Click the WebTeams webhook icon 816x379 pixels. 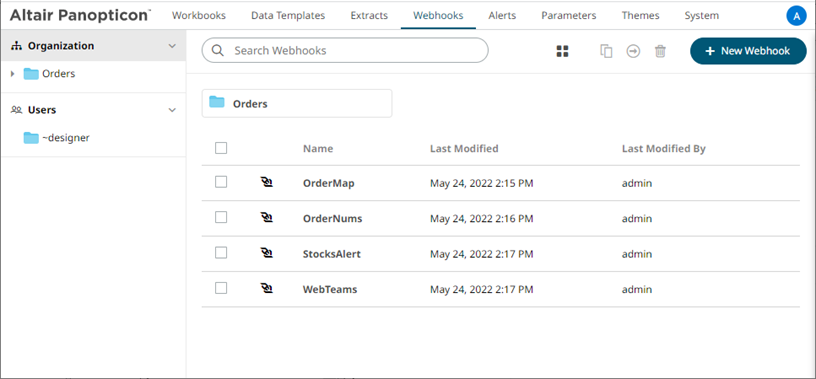(266, 288)
